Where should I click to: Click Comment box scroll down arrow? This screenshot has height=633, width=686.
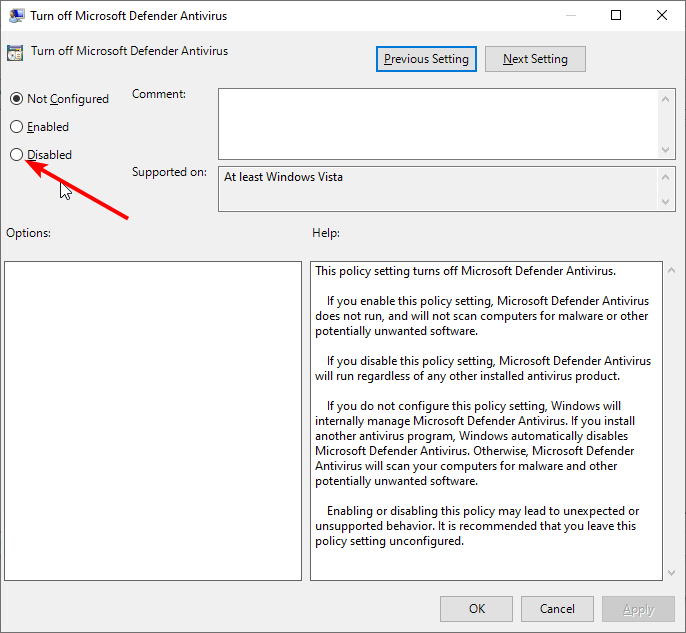click(665, 150)
